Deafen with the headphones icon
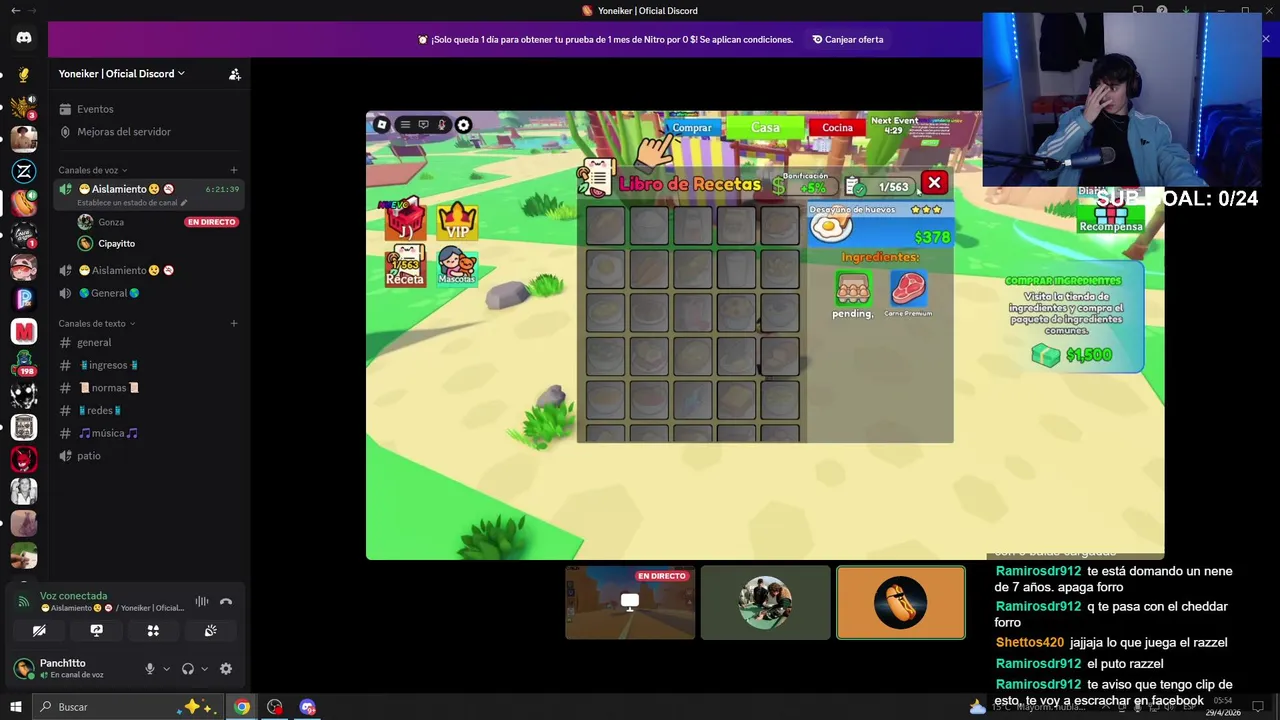Screen dimensions: 1280x720 [x=187, y=669]
